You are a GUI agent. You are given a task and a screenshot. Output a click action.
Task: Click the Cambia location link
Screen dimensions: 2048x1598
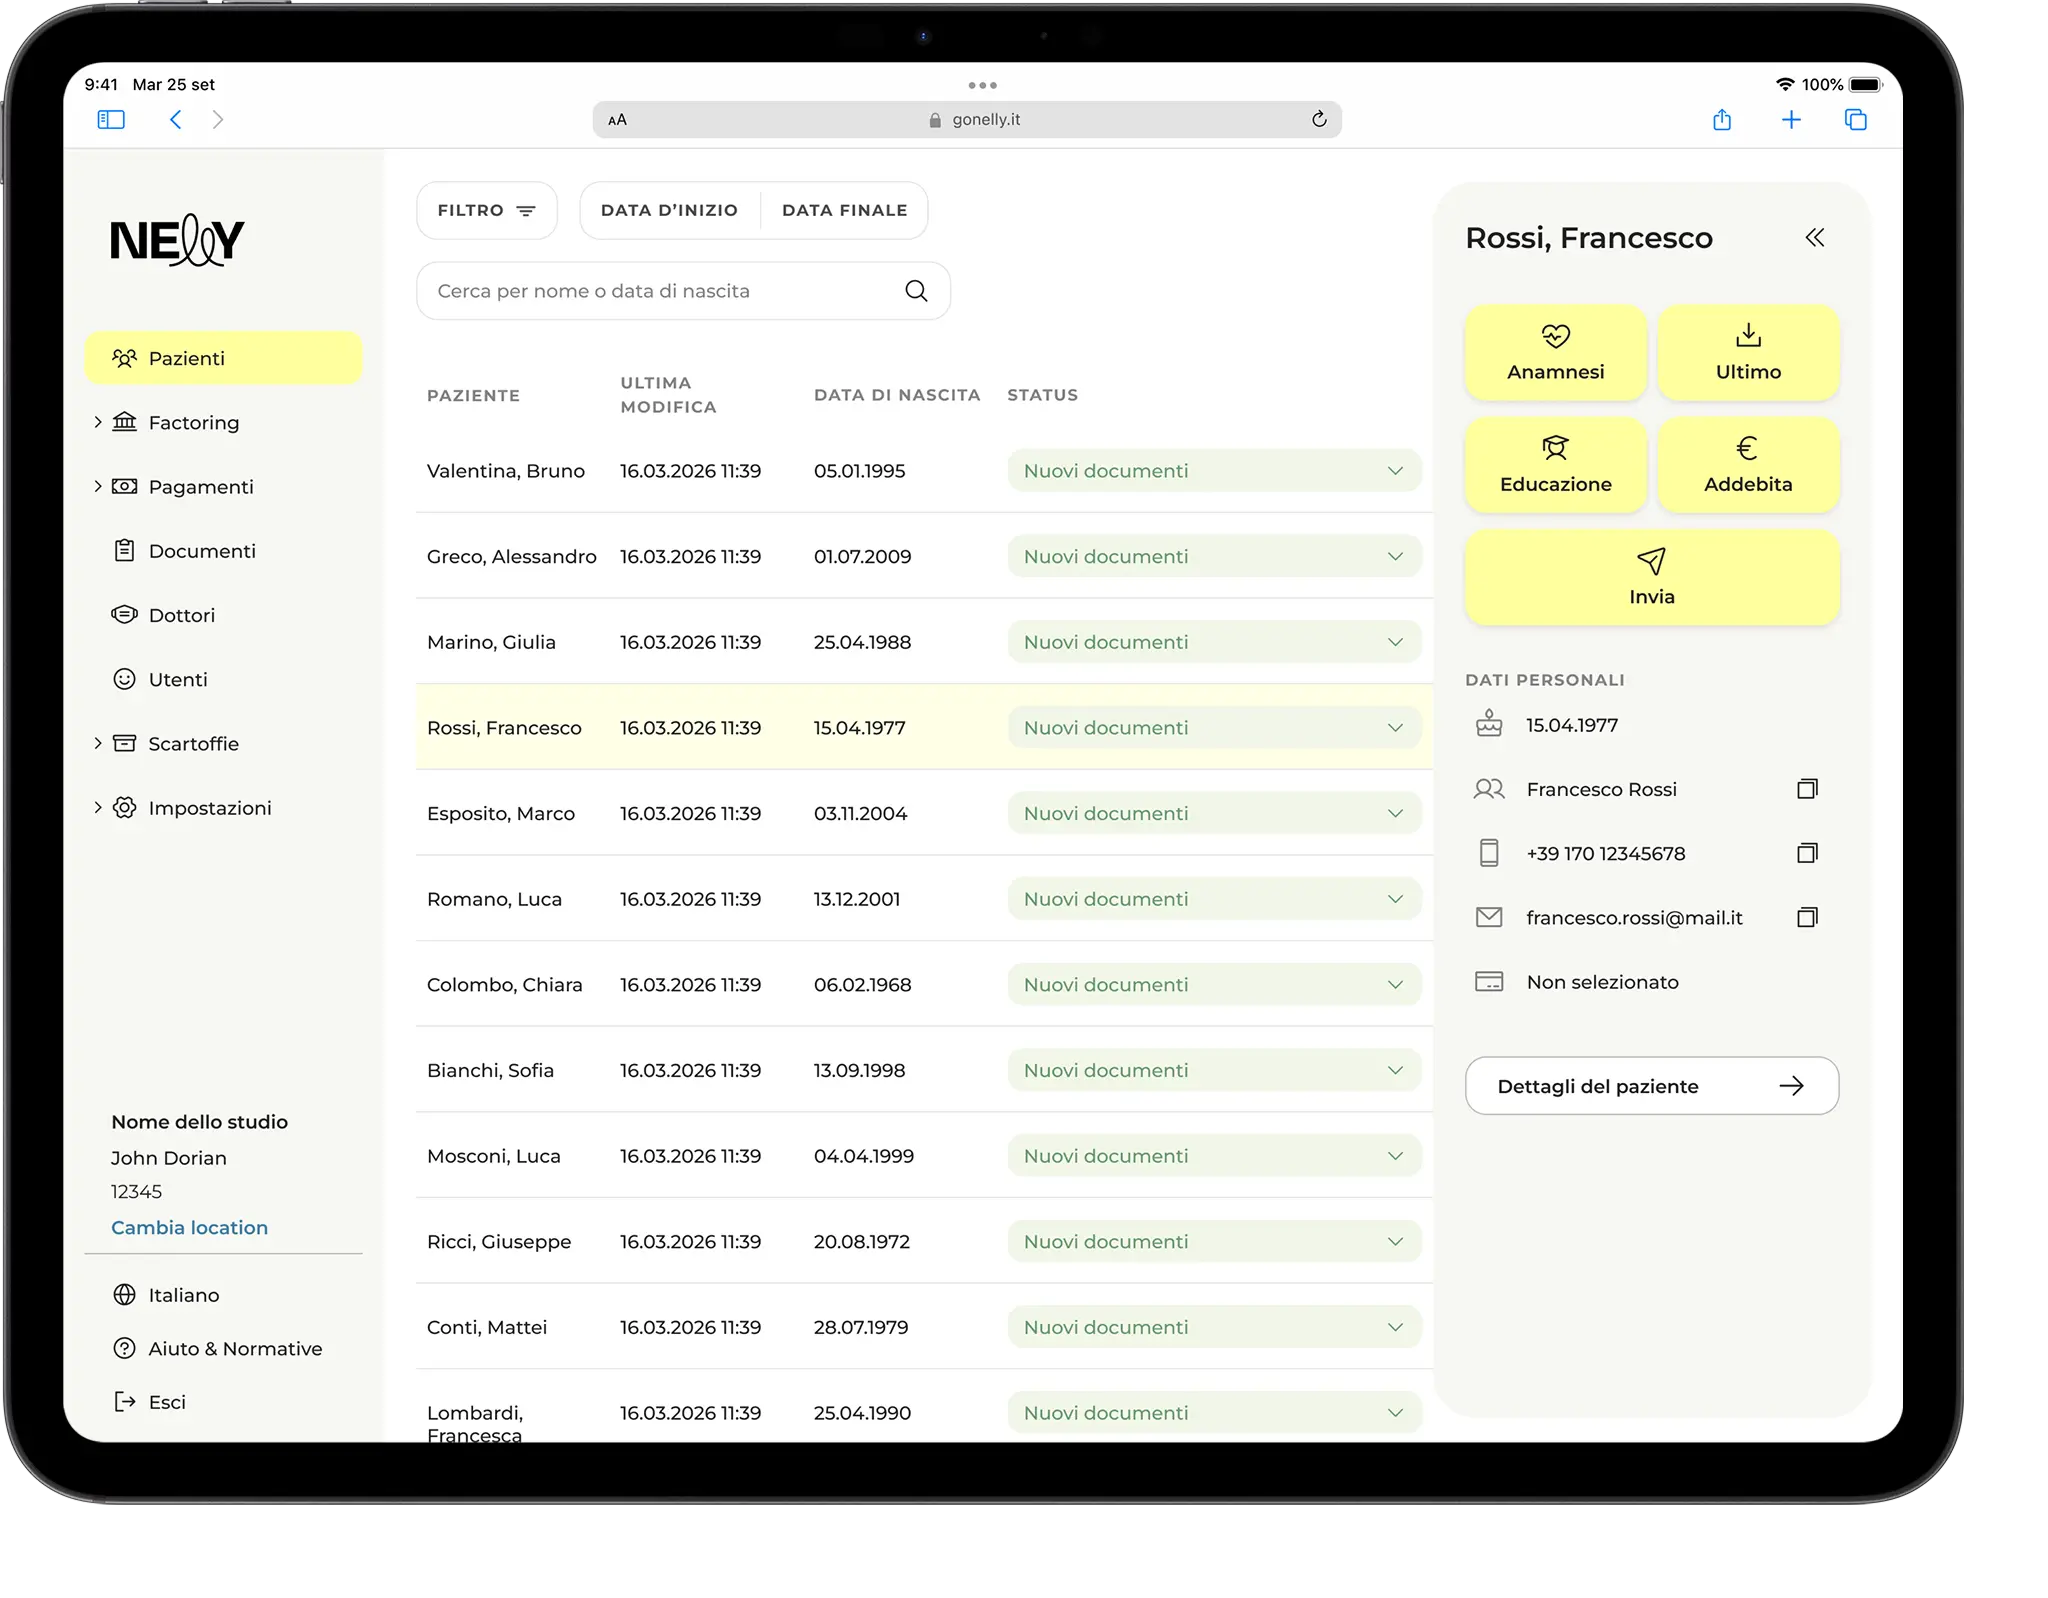(x=189, y=1228)
